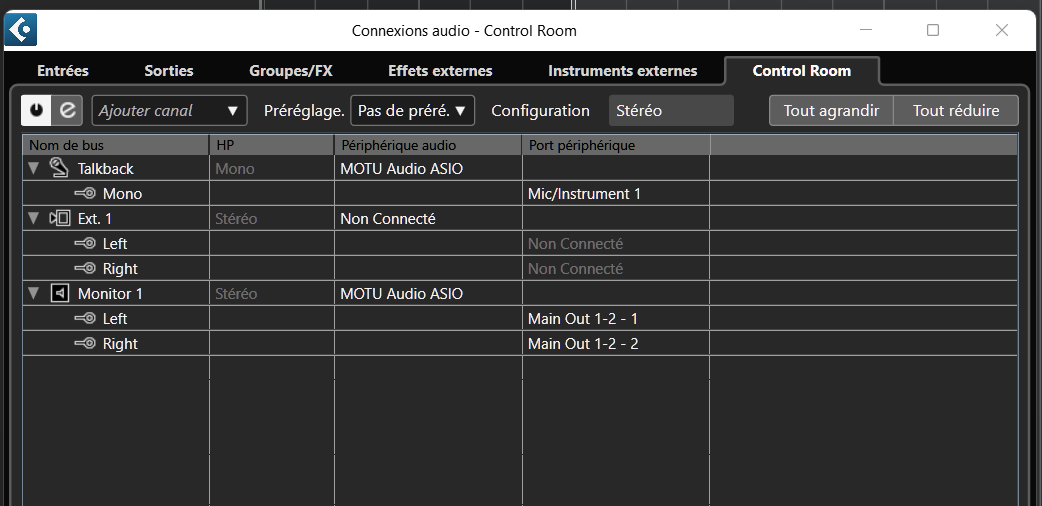The height and width of the screenshot is (506, 1042).
Task: Toggle the Control Room power button
Action: tap(37, 110)
